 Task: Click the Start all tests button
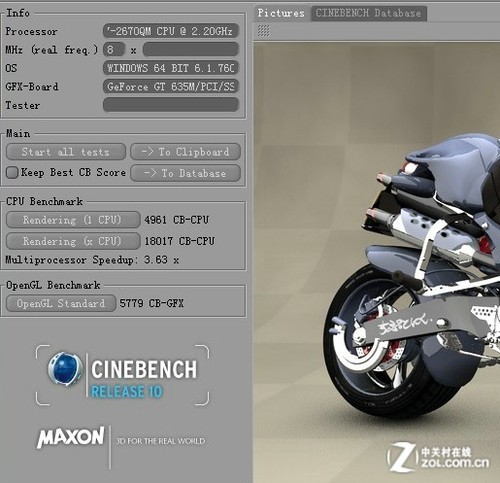tap(66, 152)
